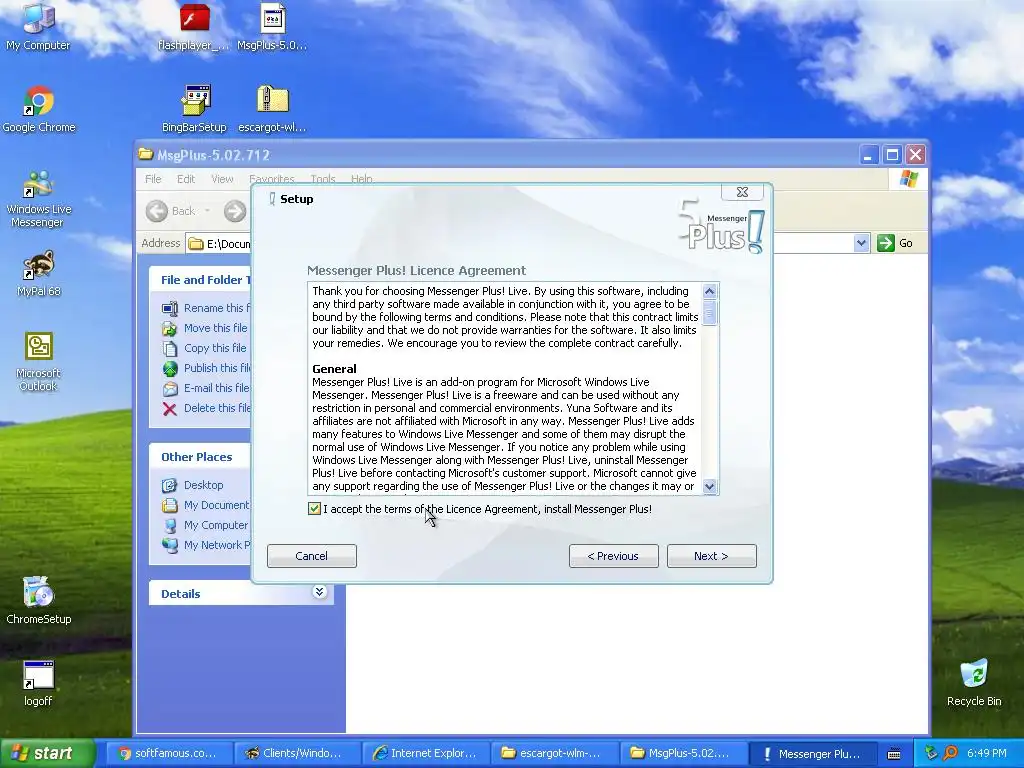1024x768 pixels.
Task: Uncheck the accept Licence Agreement checkbox
Action: [314, 509]
